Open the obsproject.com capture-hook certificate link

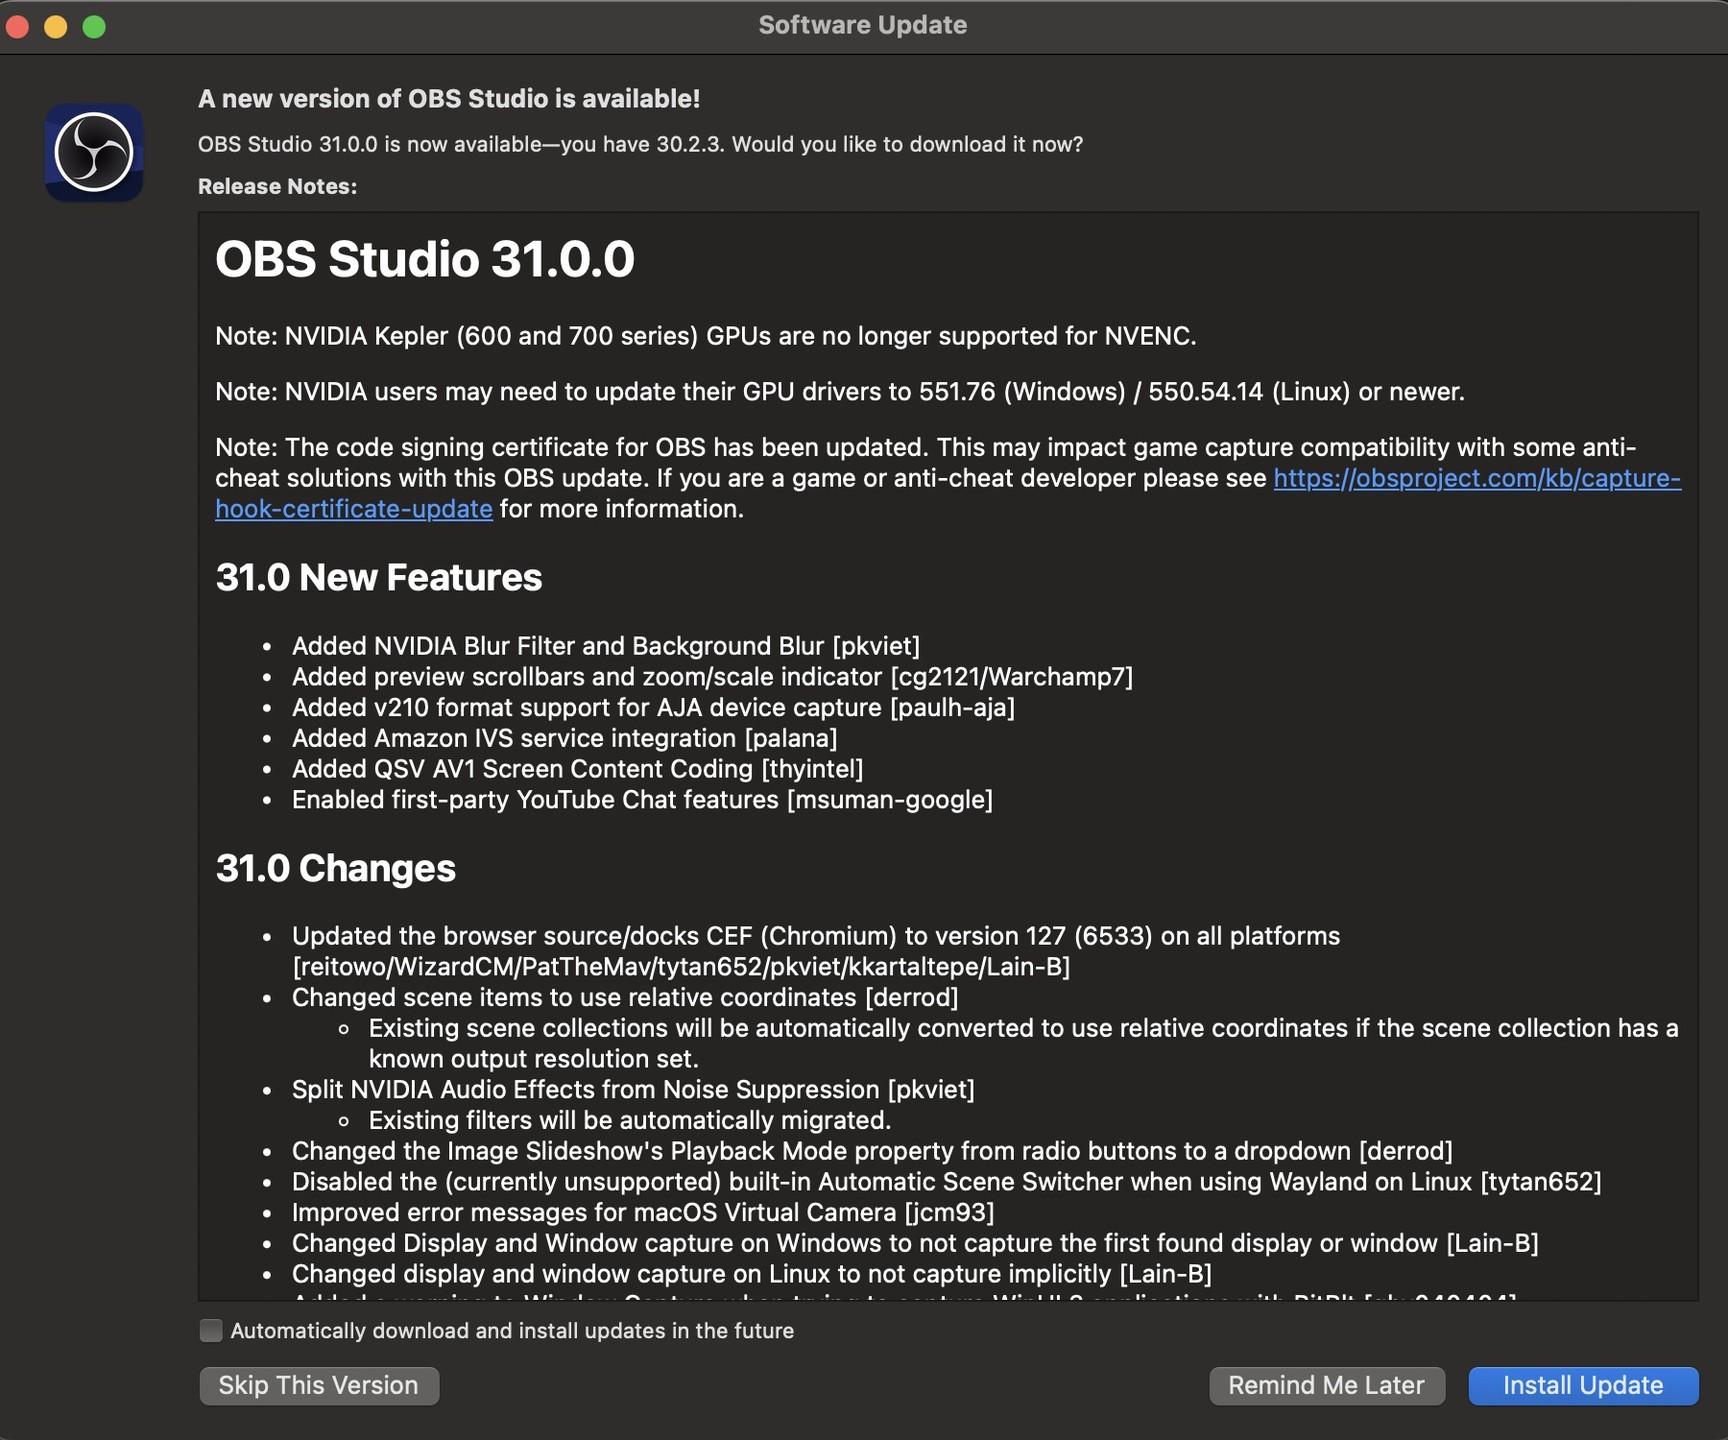pos(1476,479)
